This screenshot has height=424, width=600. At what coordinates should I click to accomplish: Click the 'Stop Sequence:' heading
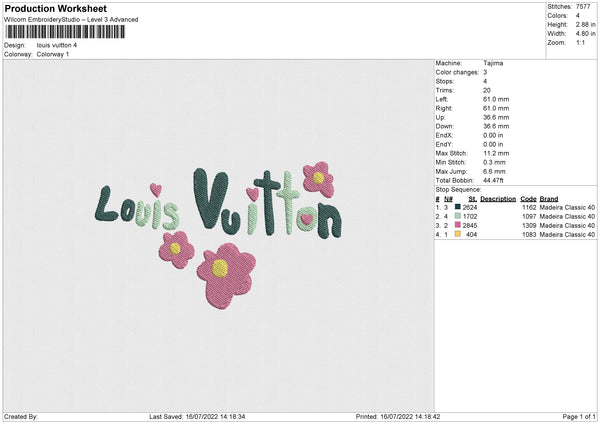click(x=458, y=190)
